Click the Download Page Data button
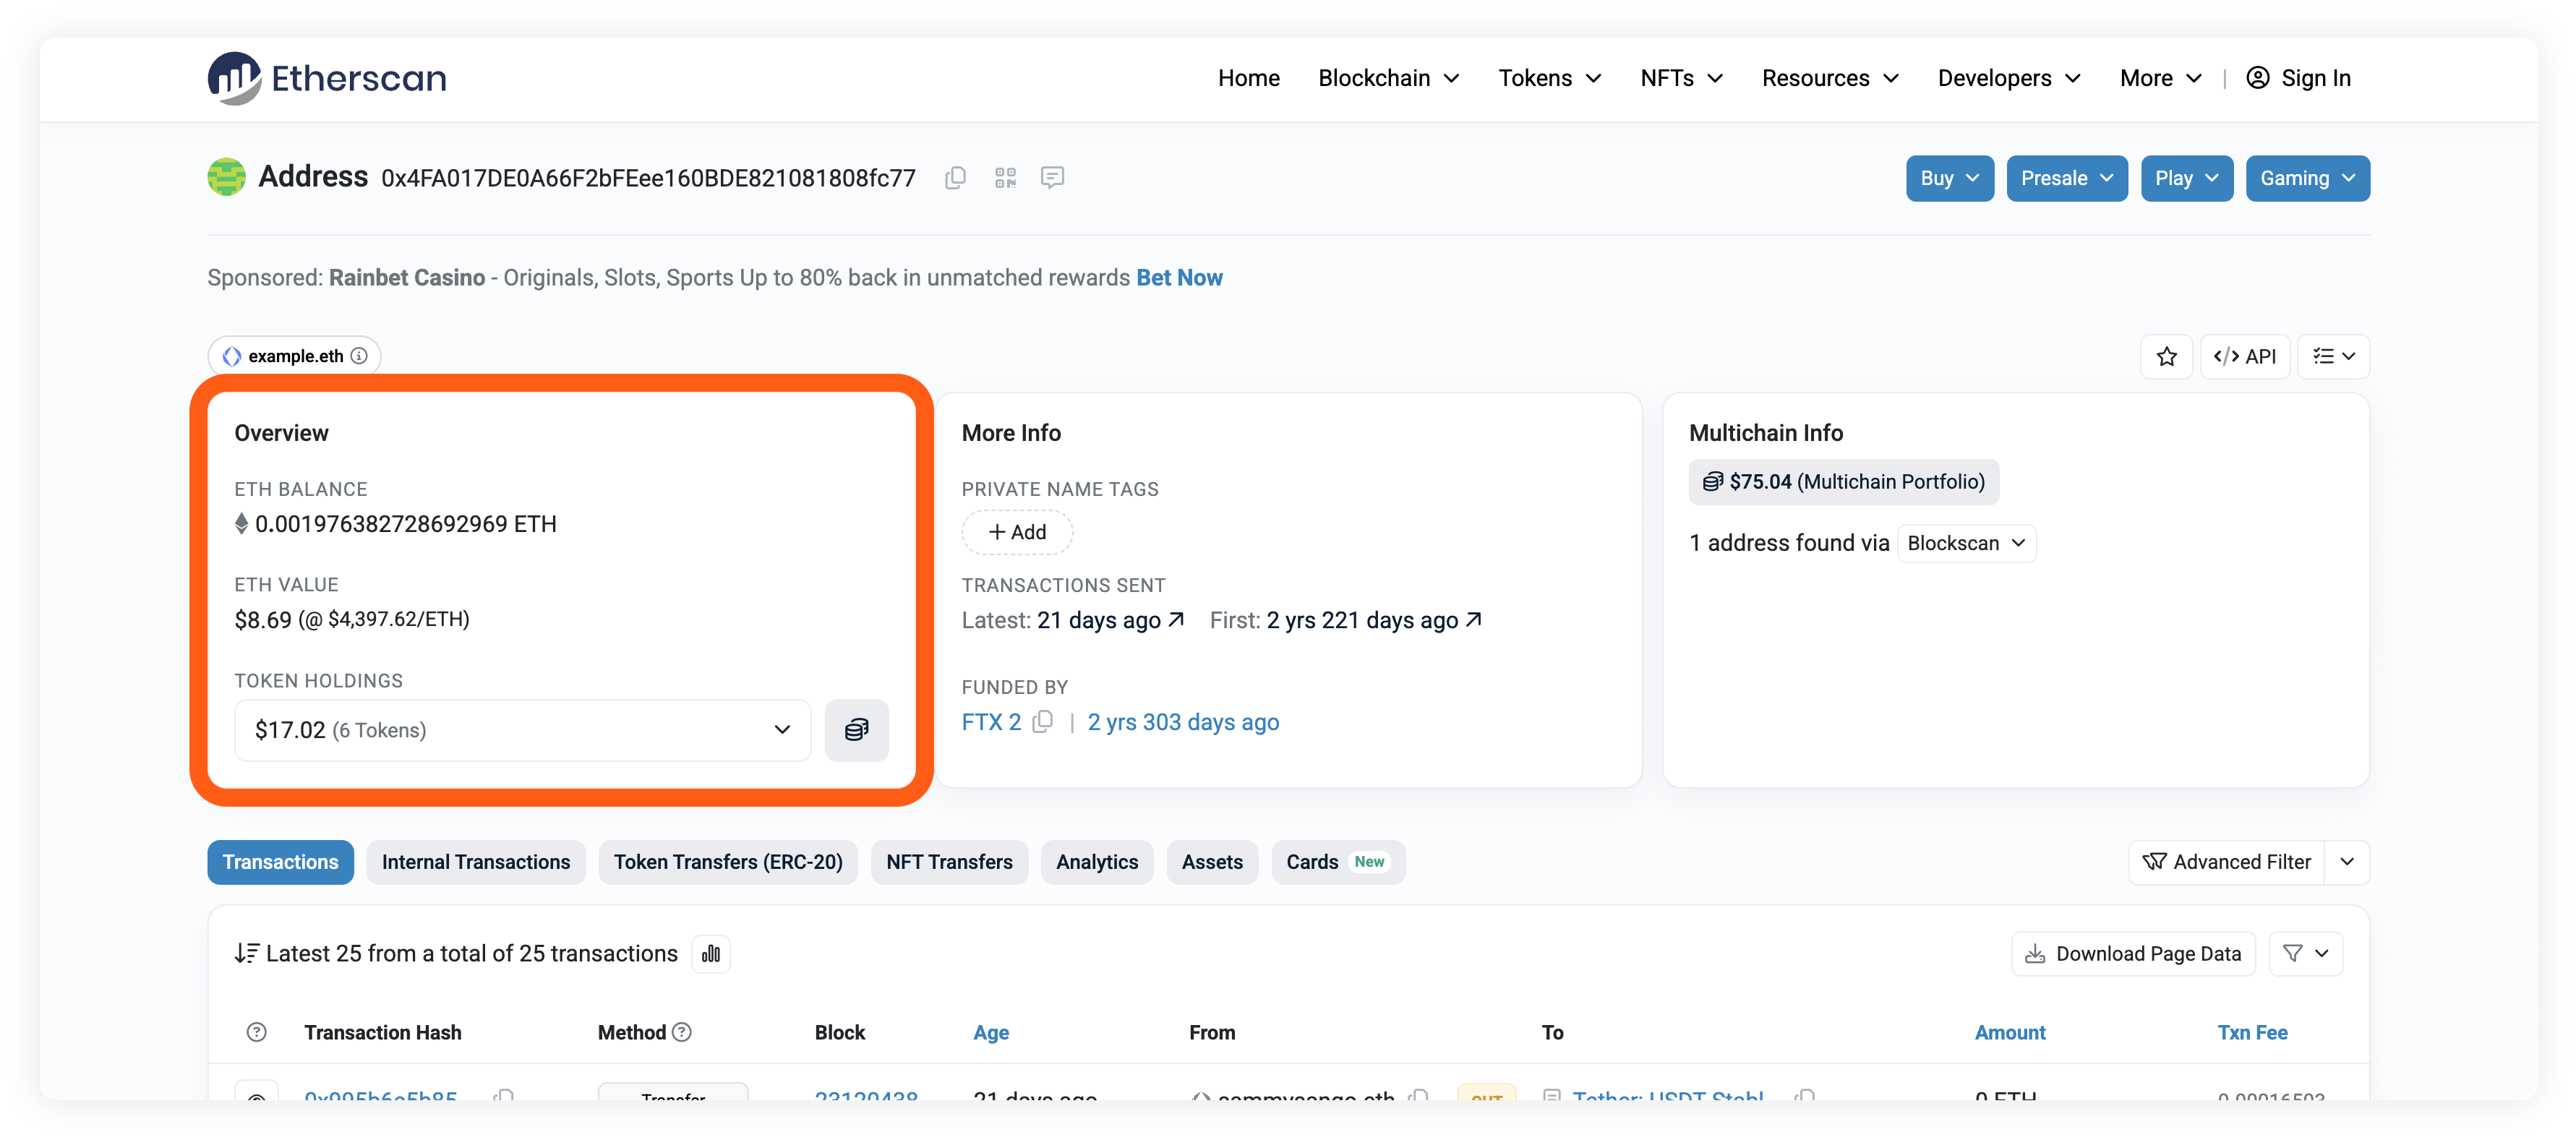The image size is (2576, 1140). pyautogui.click(x=2133, y=954)
